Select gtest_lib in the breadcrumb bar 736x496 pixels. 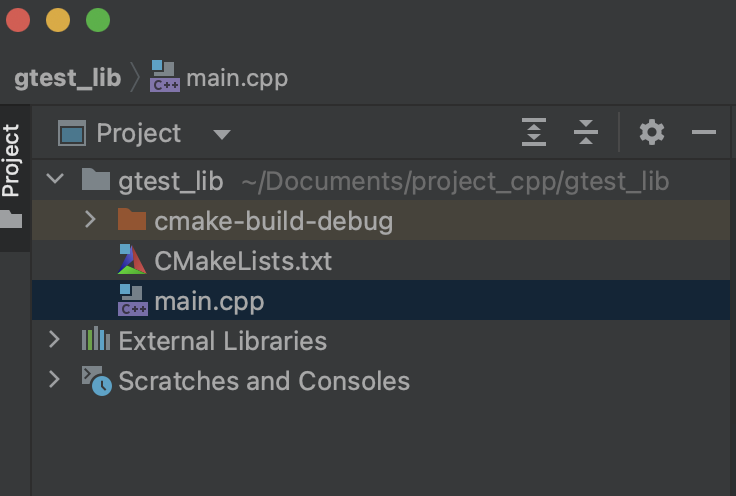click(68, 78)
